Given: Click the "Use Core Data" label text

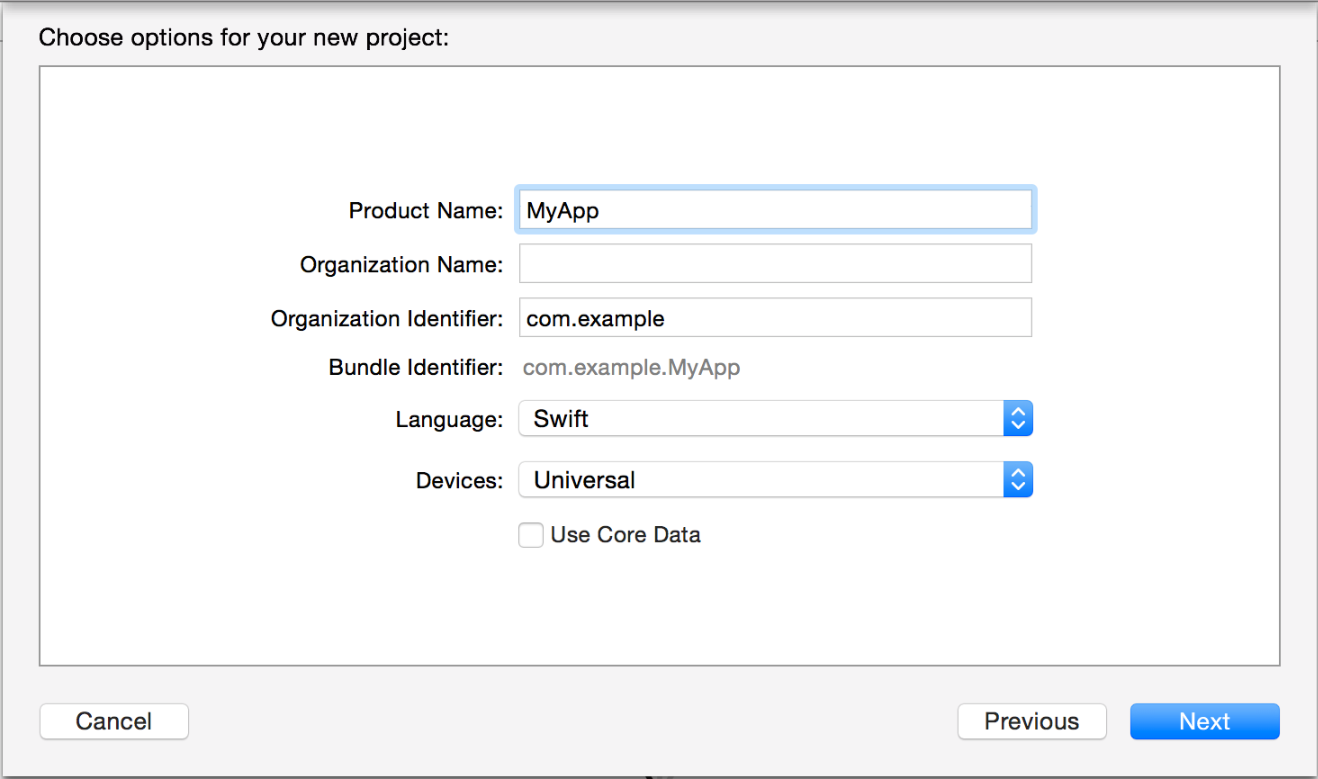Looking at the screenshot, I should [x=625, y=535].
